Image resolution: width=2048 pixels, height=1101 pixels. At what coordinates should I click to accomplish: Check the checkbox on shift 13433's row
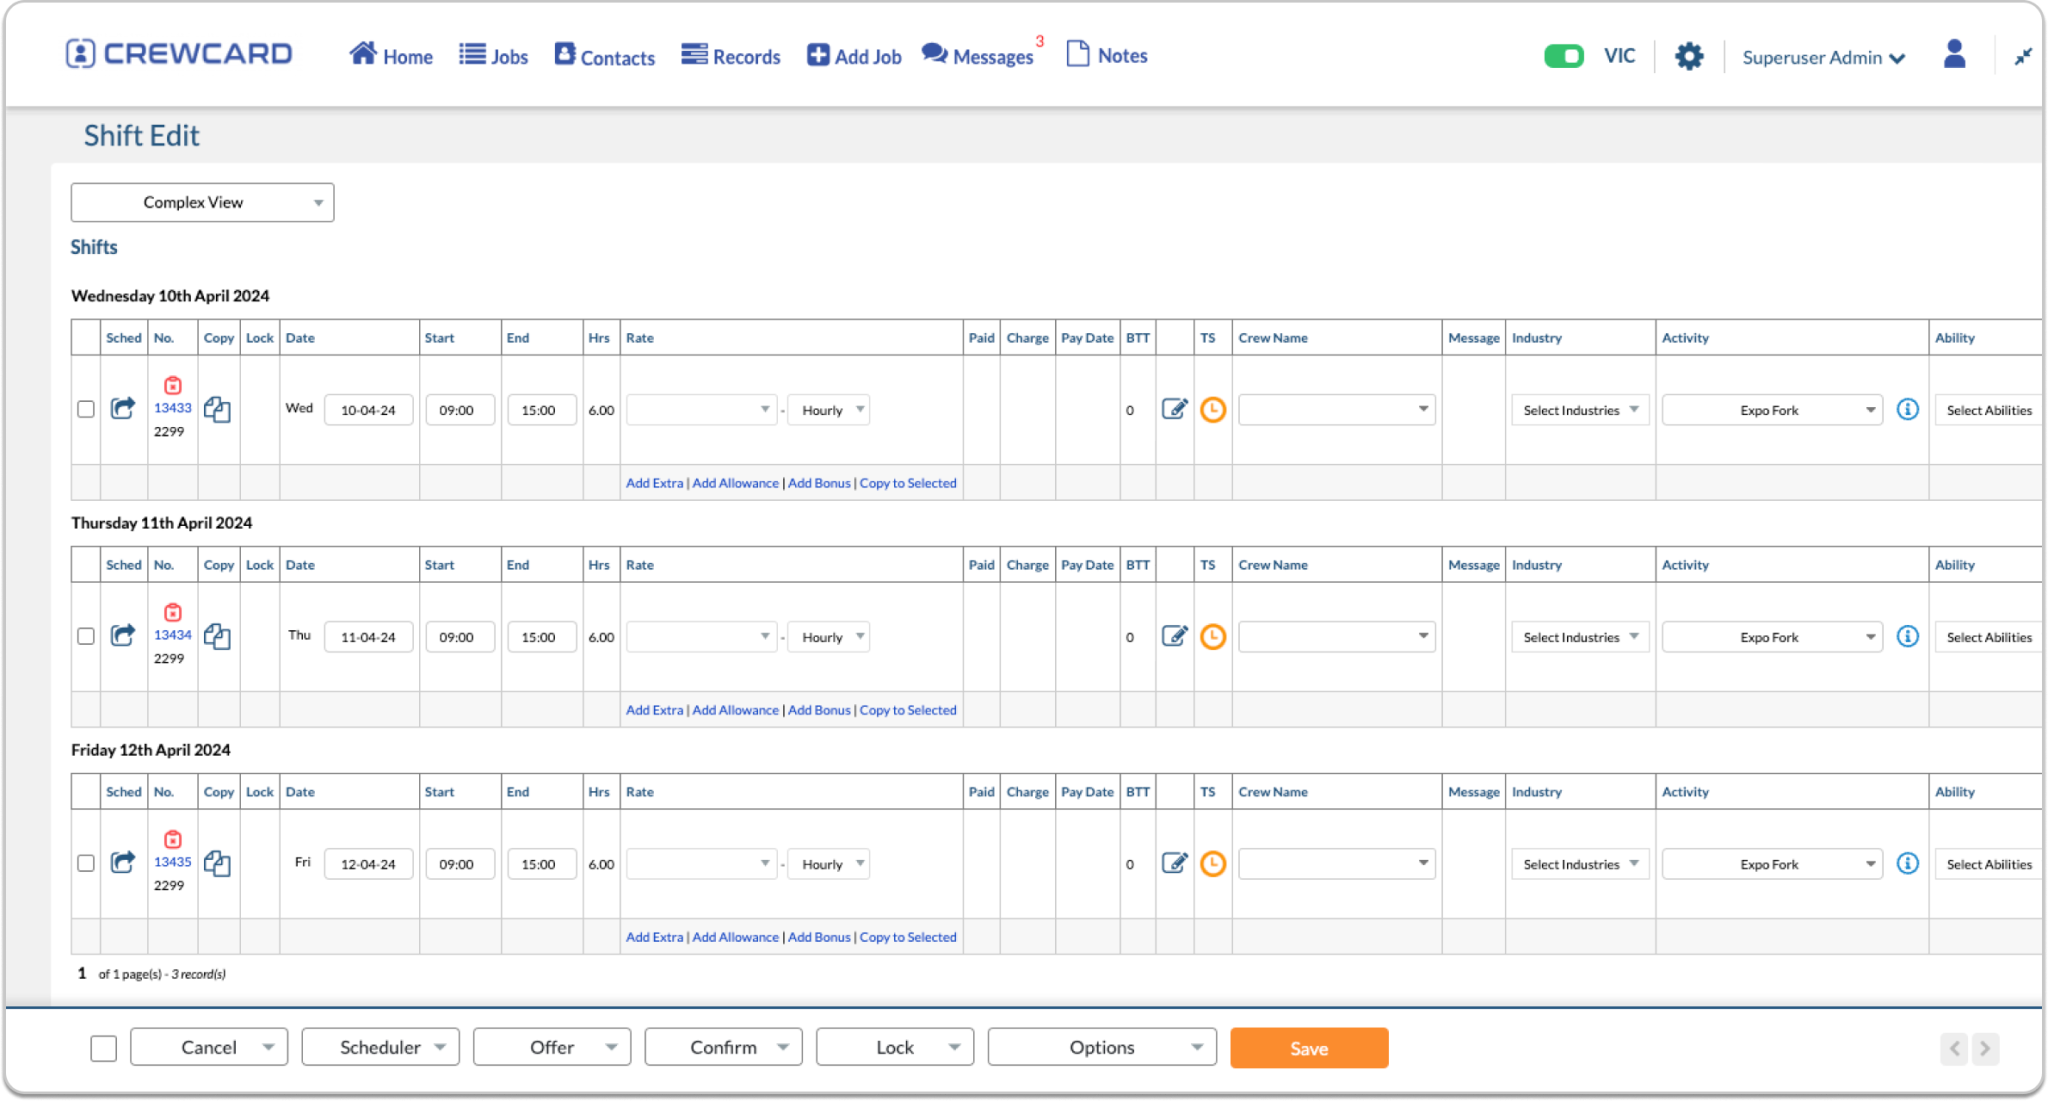click(85, 410)
